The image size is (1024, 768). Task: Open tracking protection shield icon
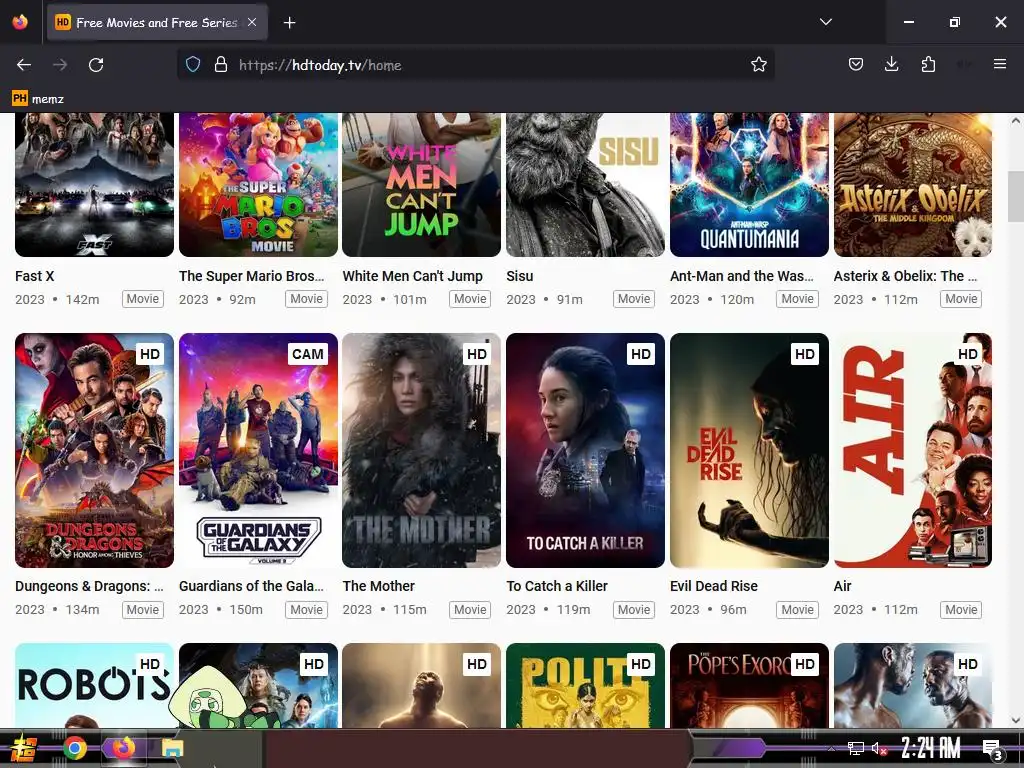[193, 65]
